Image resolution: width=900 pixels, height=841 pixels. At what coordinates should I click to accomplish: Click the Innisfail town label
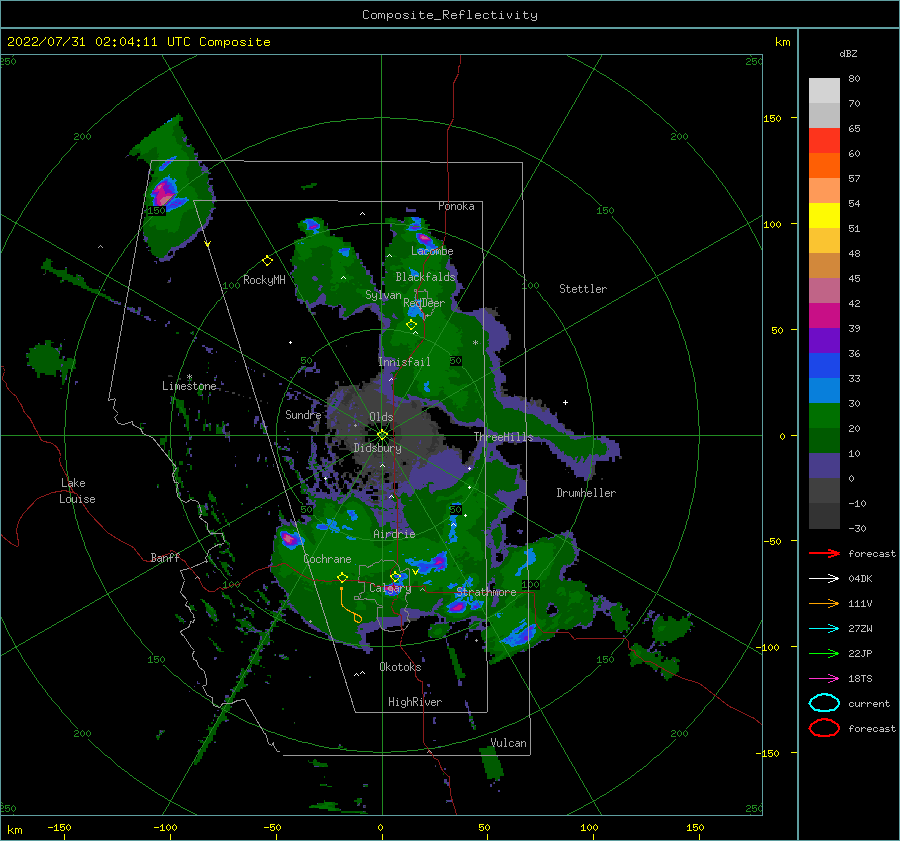(404, 362)
